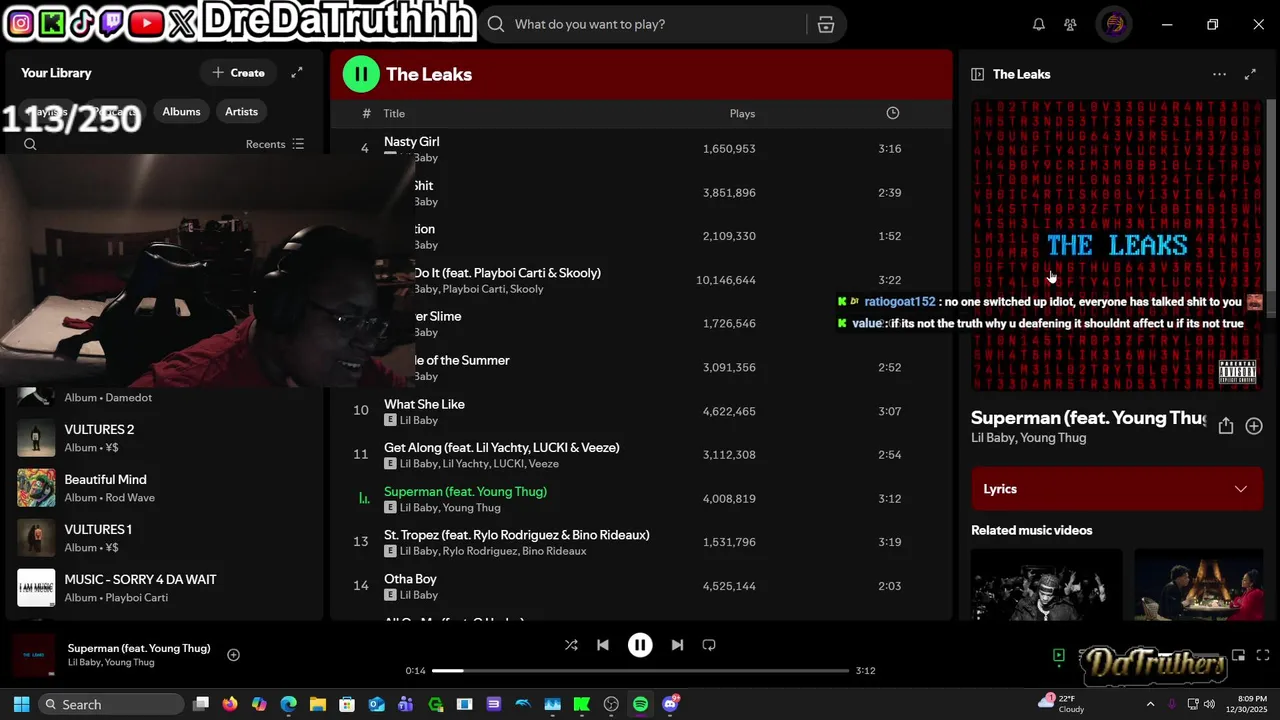Skip to the next track
Image resolution: width=1280 pixels, height=720 pixels.
677,645
